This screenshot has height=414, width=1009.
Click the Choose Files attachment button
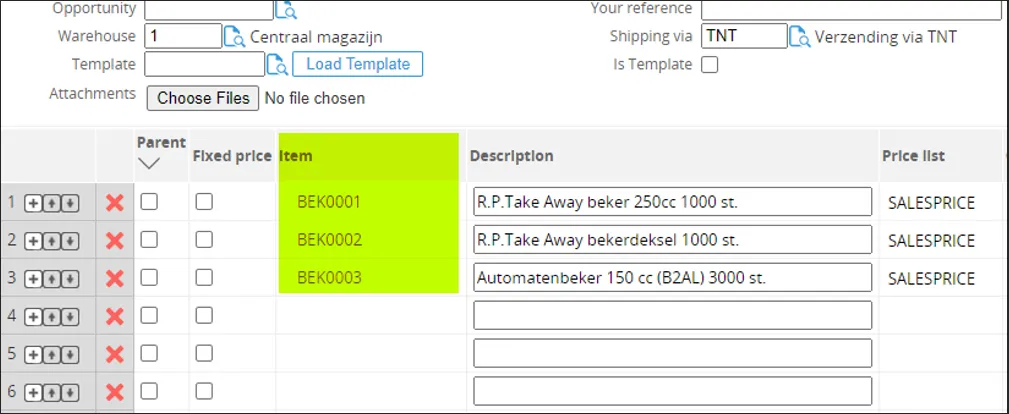203,98
